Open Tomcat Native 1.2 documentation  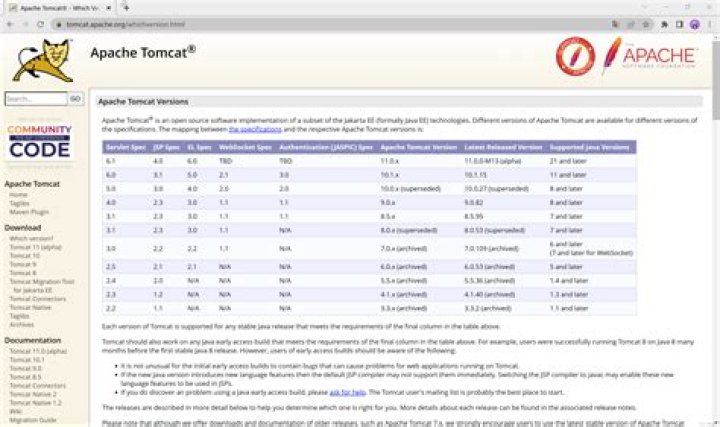pyautogui.click(x=35, y=403)
